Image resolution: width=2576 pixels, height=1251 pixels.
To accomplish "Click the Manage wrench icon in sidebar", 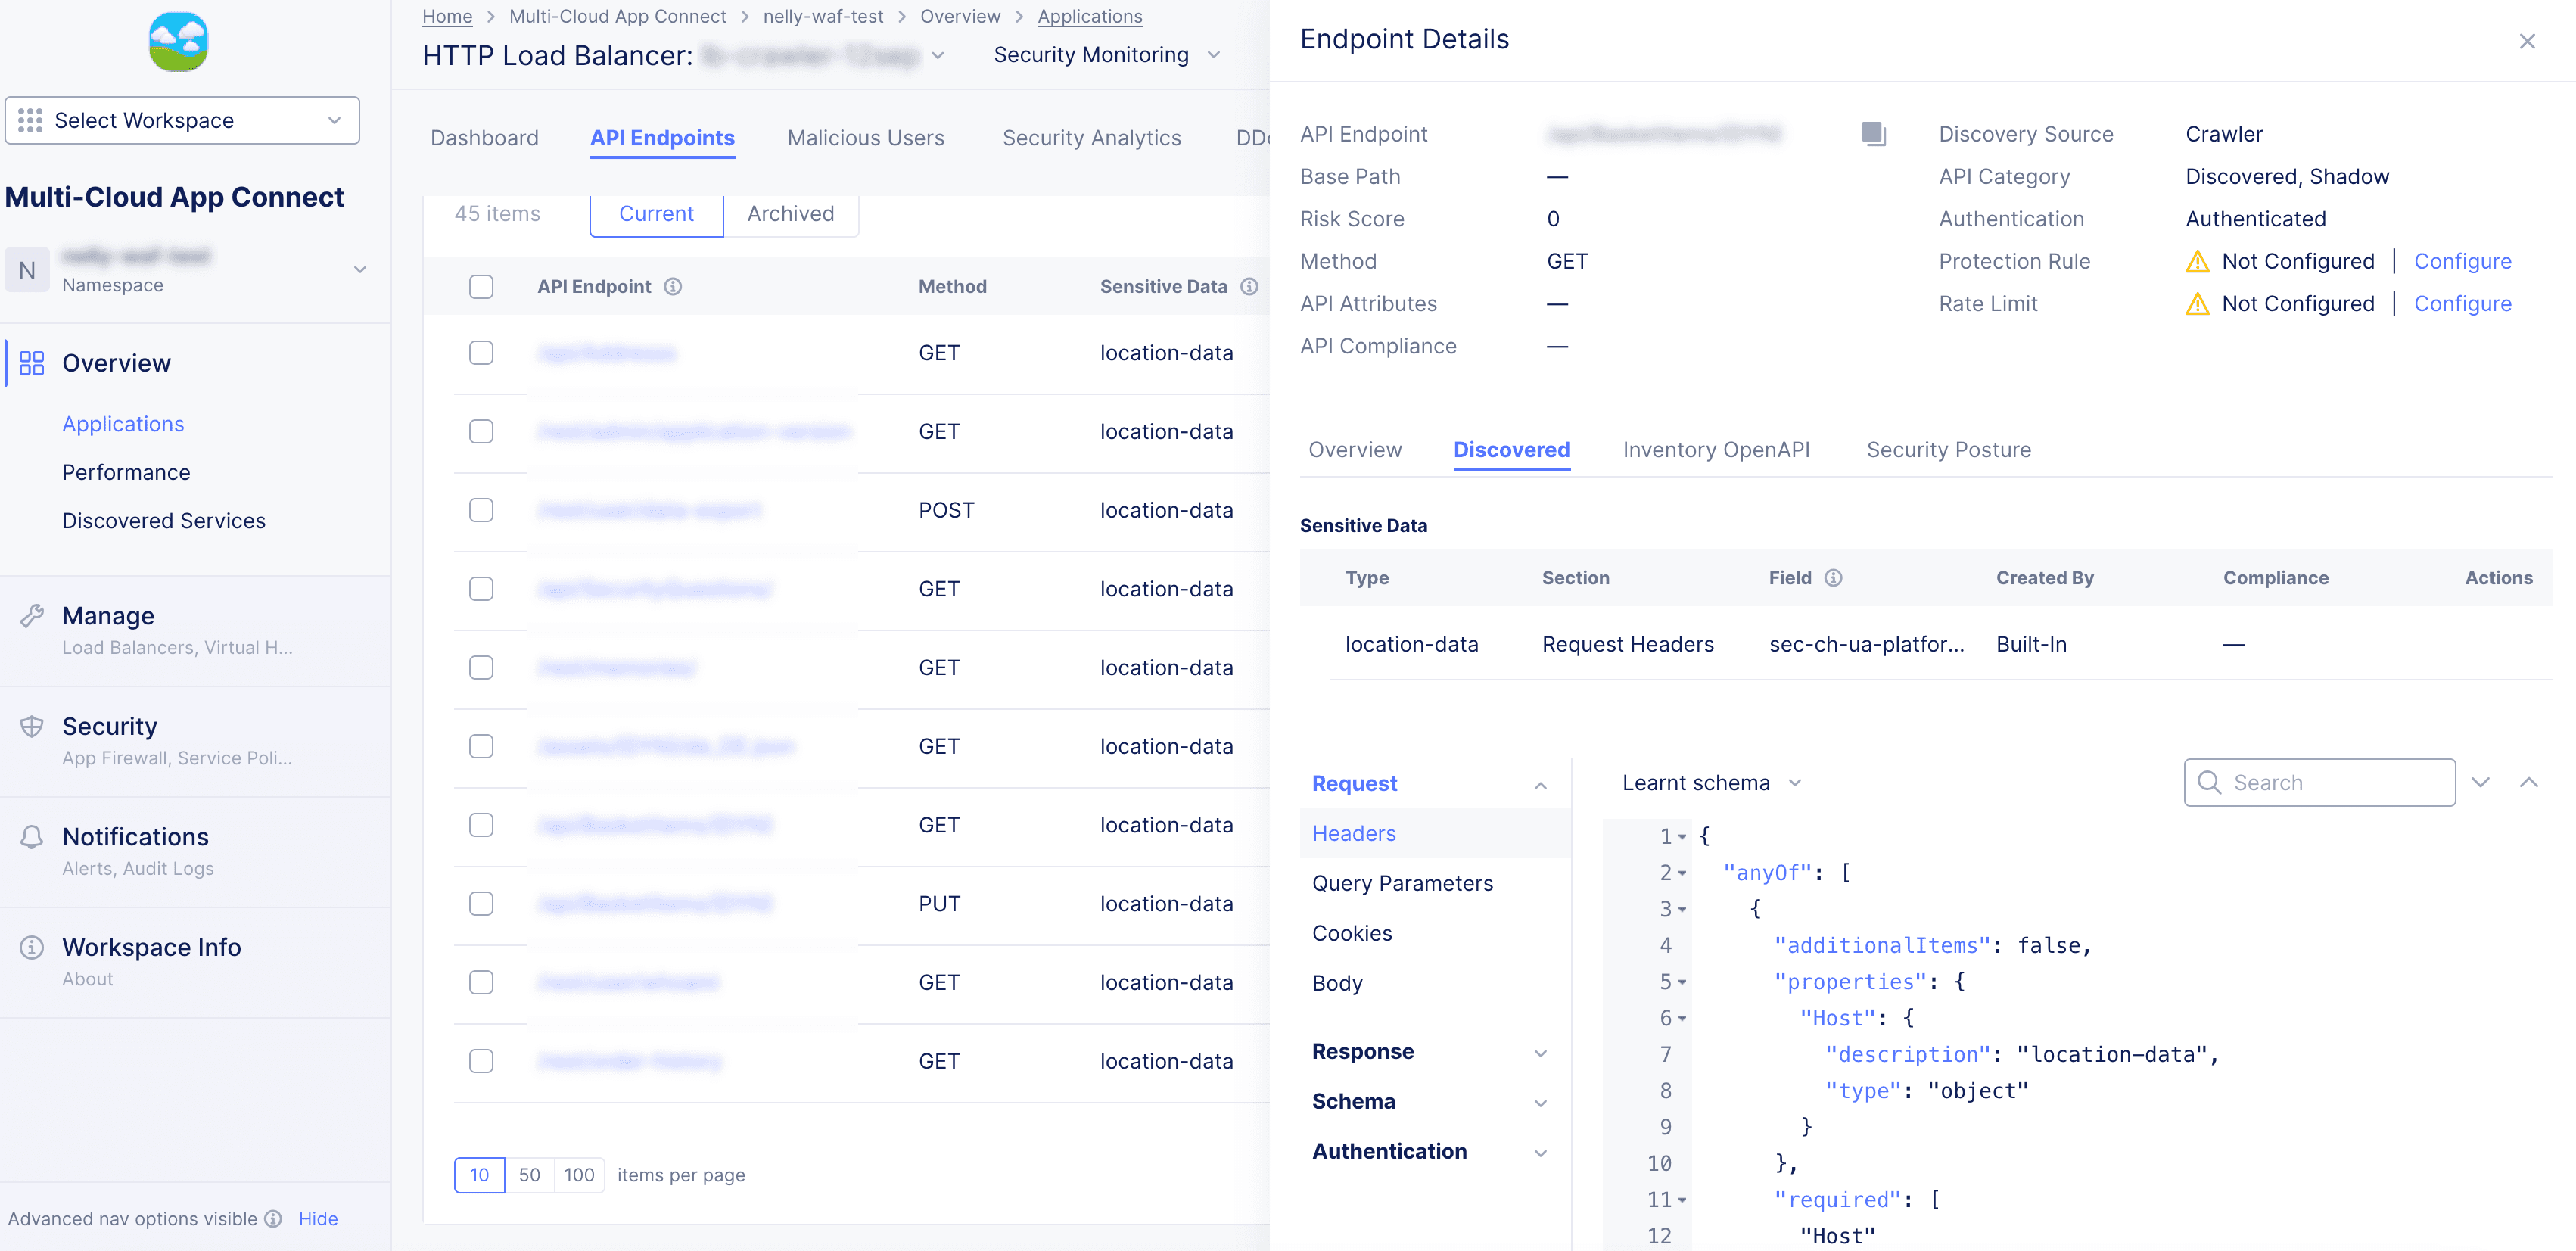I will click(32, 615).
